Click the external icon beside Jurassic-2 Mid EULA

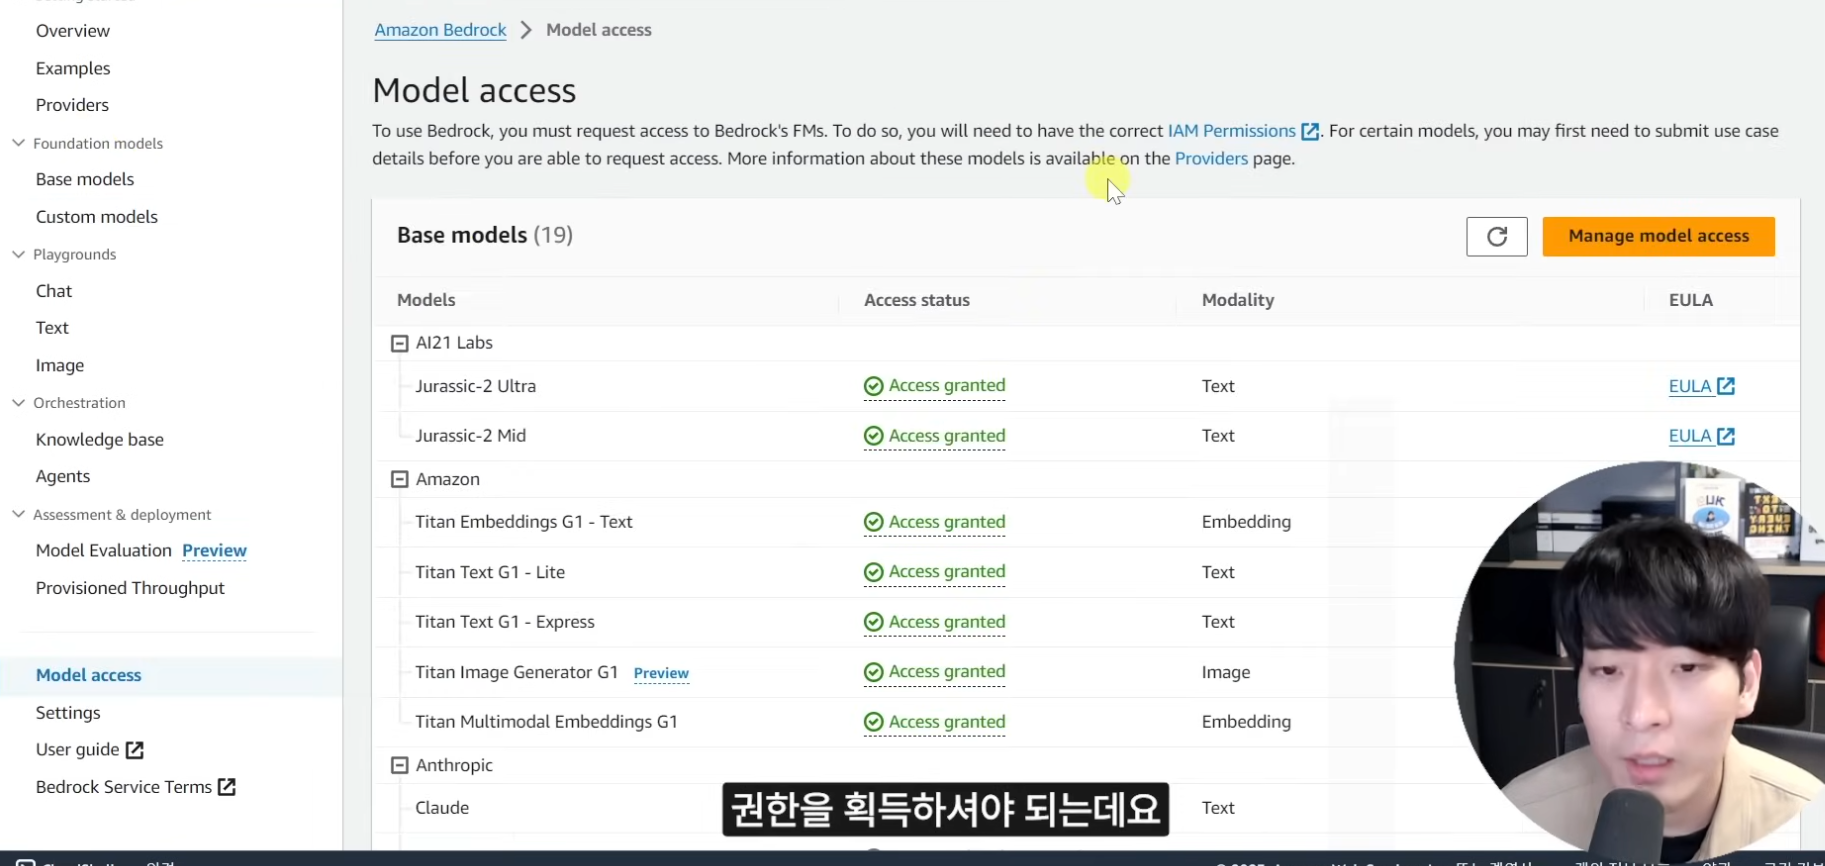tap(1726, 436)
